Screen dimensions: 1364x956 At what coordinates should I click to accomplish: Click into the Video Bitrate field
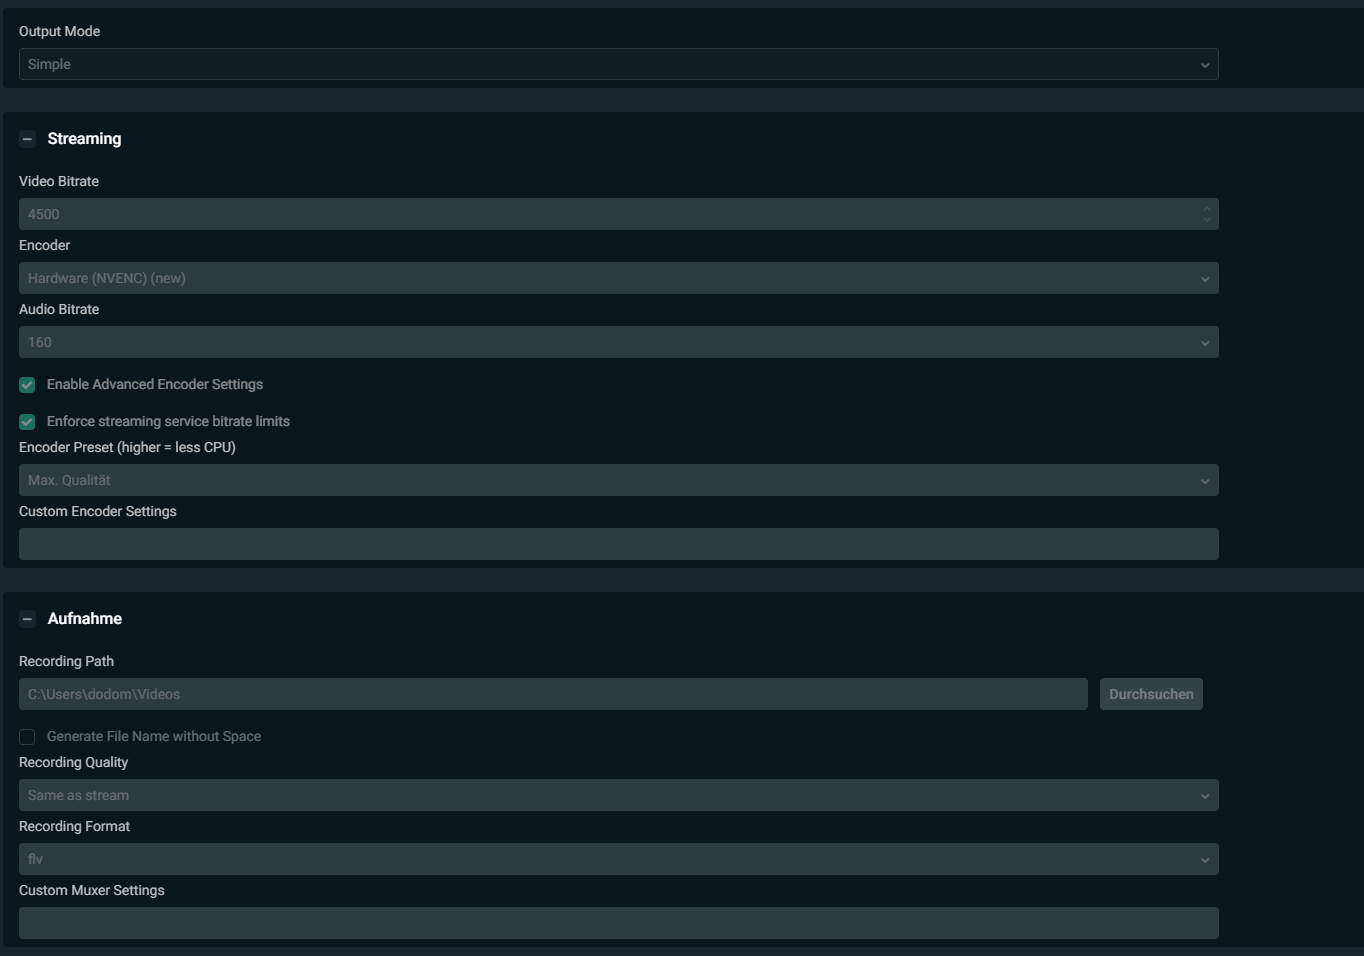pos(600,214)
